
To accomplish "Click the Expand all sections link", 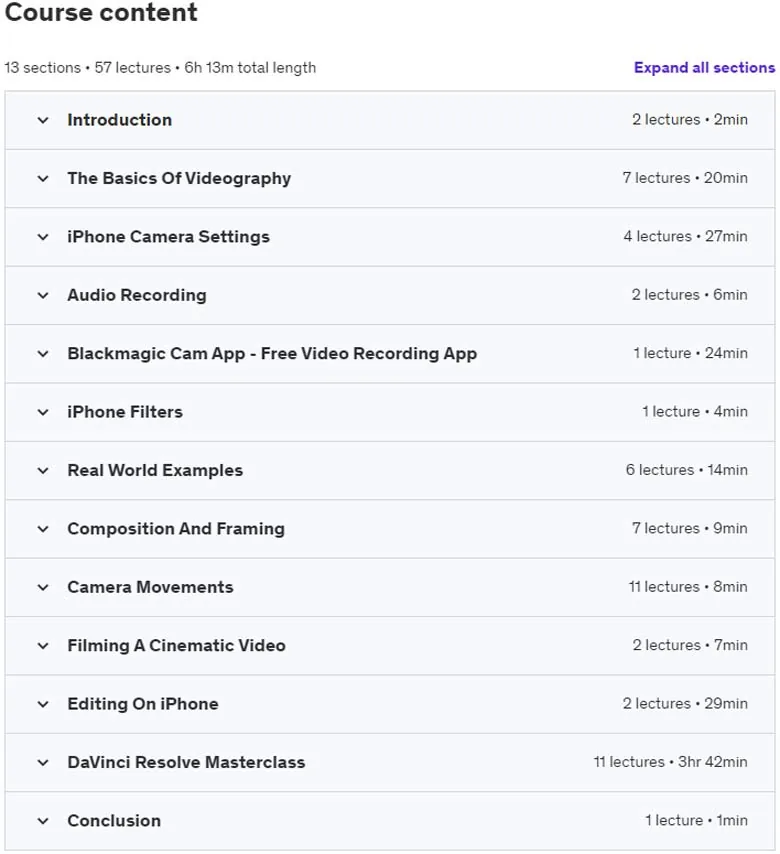I will click(x=704, y=68).
